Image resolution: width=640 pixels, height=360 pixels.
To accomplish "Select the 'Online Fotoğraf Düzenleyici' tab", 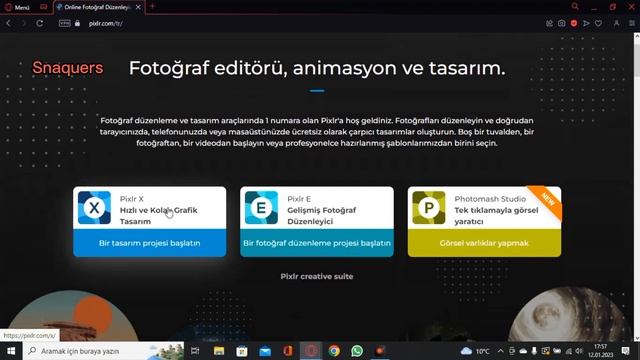I will click(97, 7).
